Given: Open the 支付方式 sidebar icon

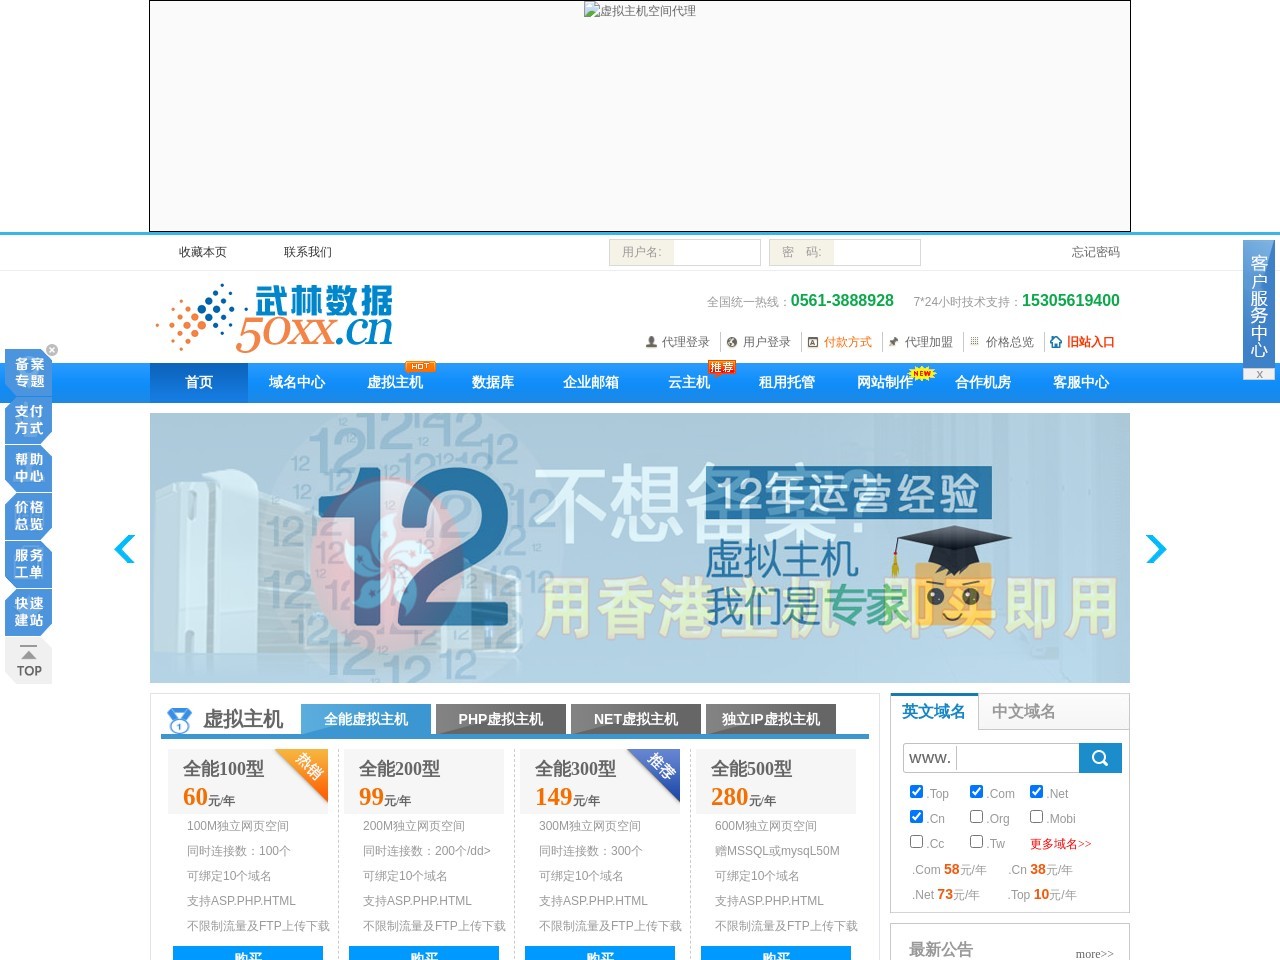Looking at the screenshot, I should (29, 420).
